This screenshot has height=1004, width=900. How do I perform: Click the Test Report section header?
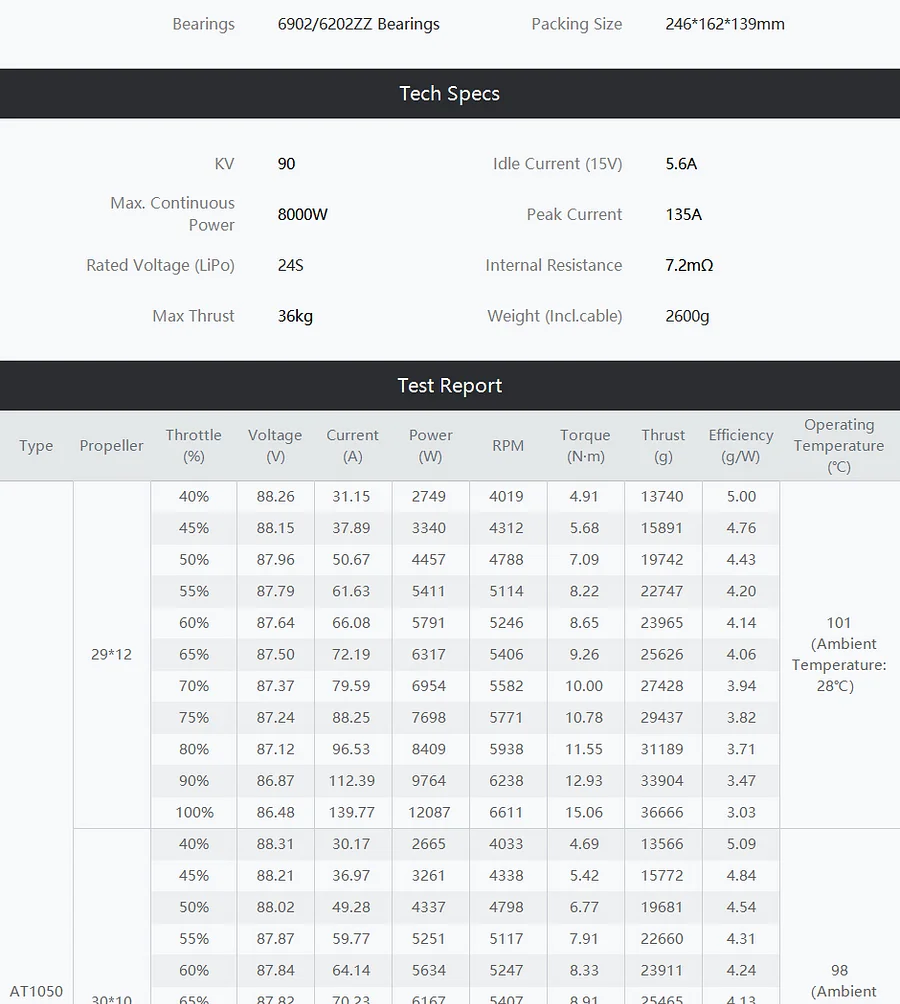click(449, 386)
